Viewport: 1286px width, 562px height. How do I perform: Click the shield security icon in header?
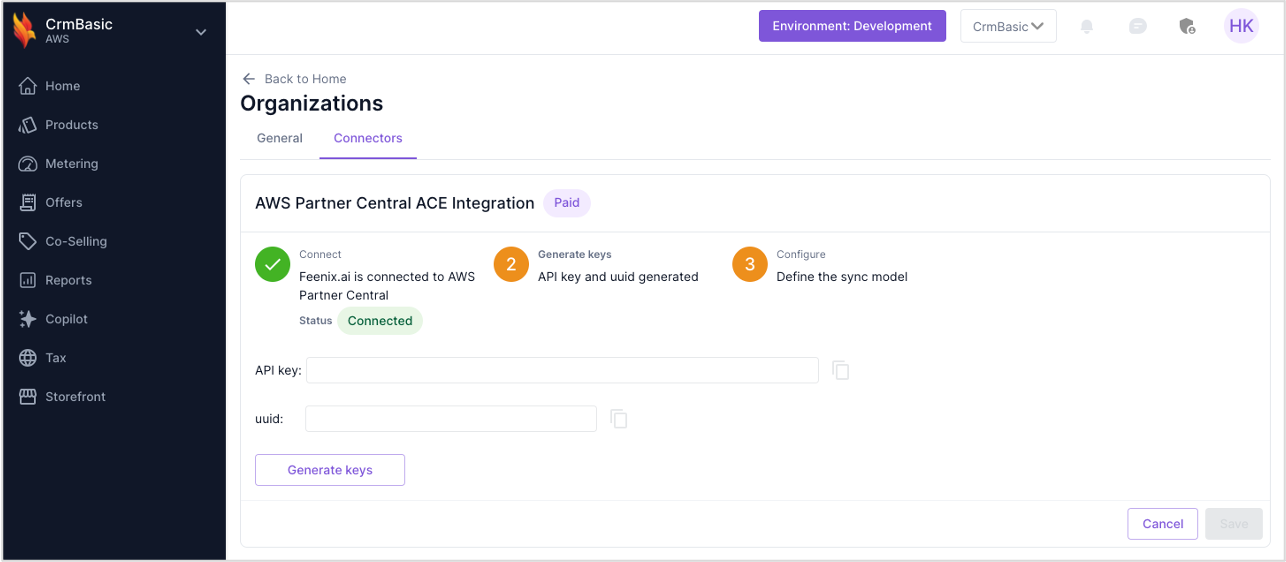point(1187,27)
